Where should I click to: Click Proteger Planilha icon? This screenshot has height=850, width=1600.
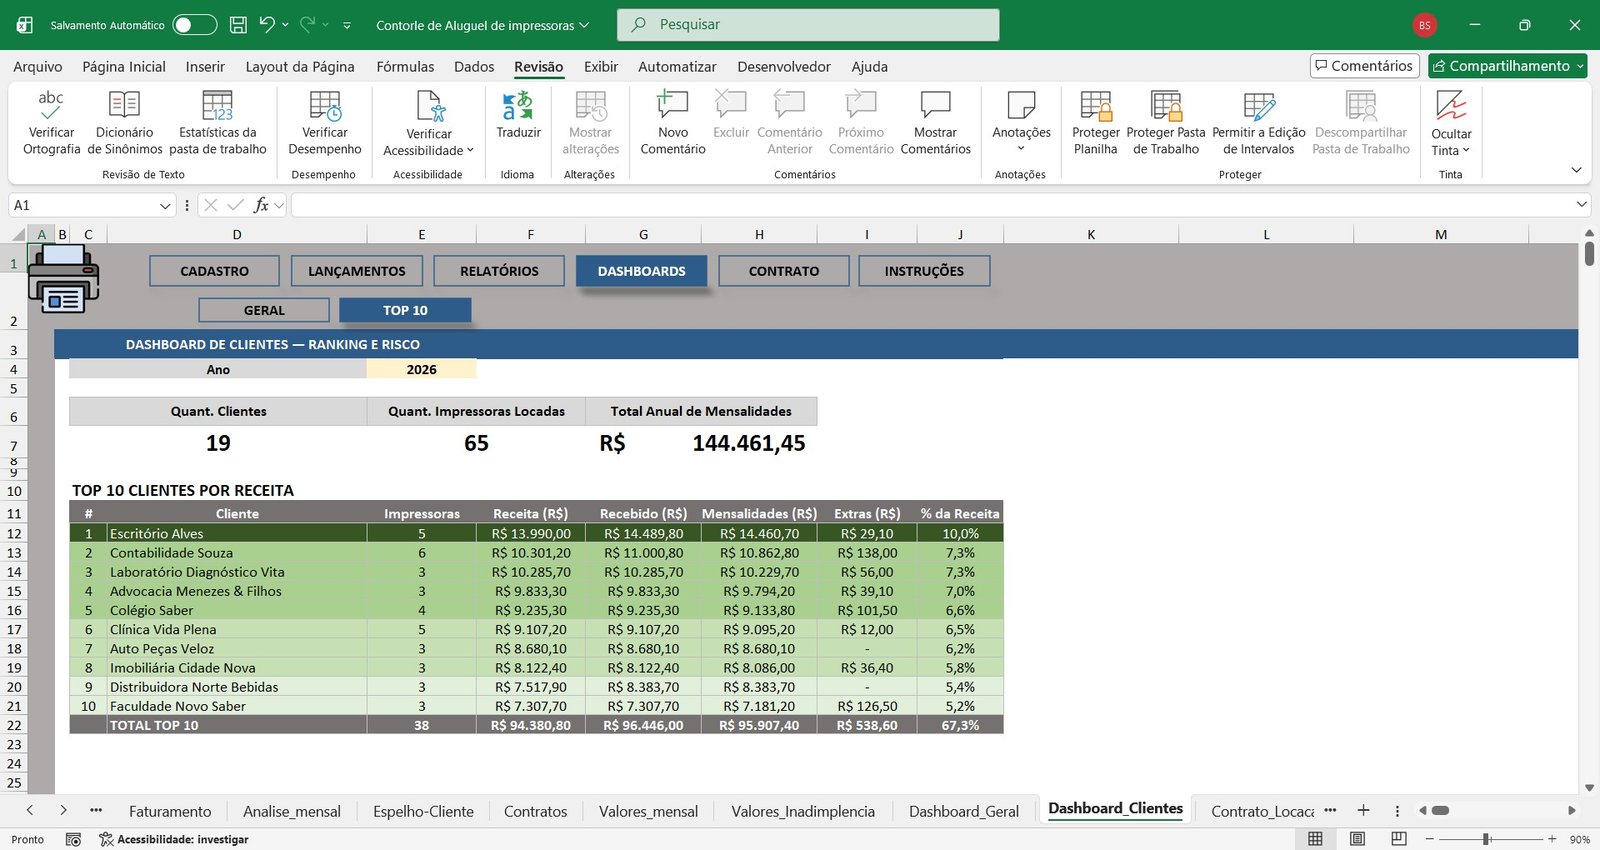1096,106
